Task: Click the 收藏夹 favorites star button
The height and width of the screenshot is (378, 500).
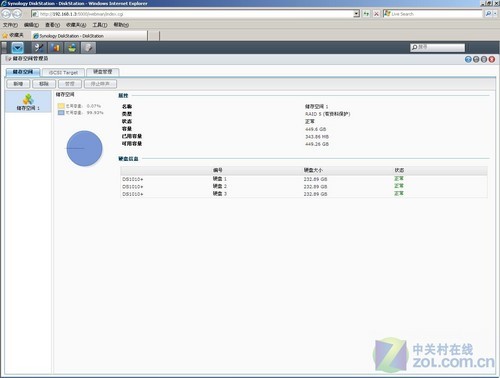Action: [x=13, y=35]
